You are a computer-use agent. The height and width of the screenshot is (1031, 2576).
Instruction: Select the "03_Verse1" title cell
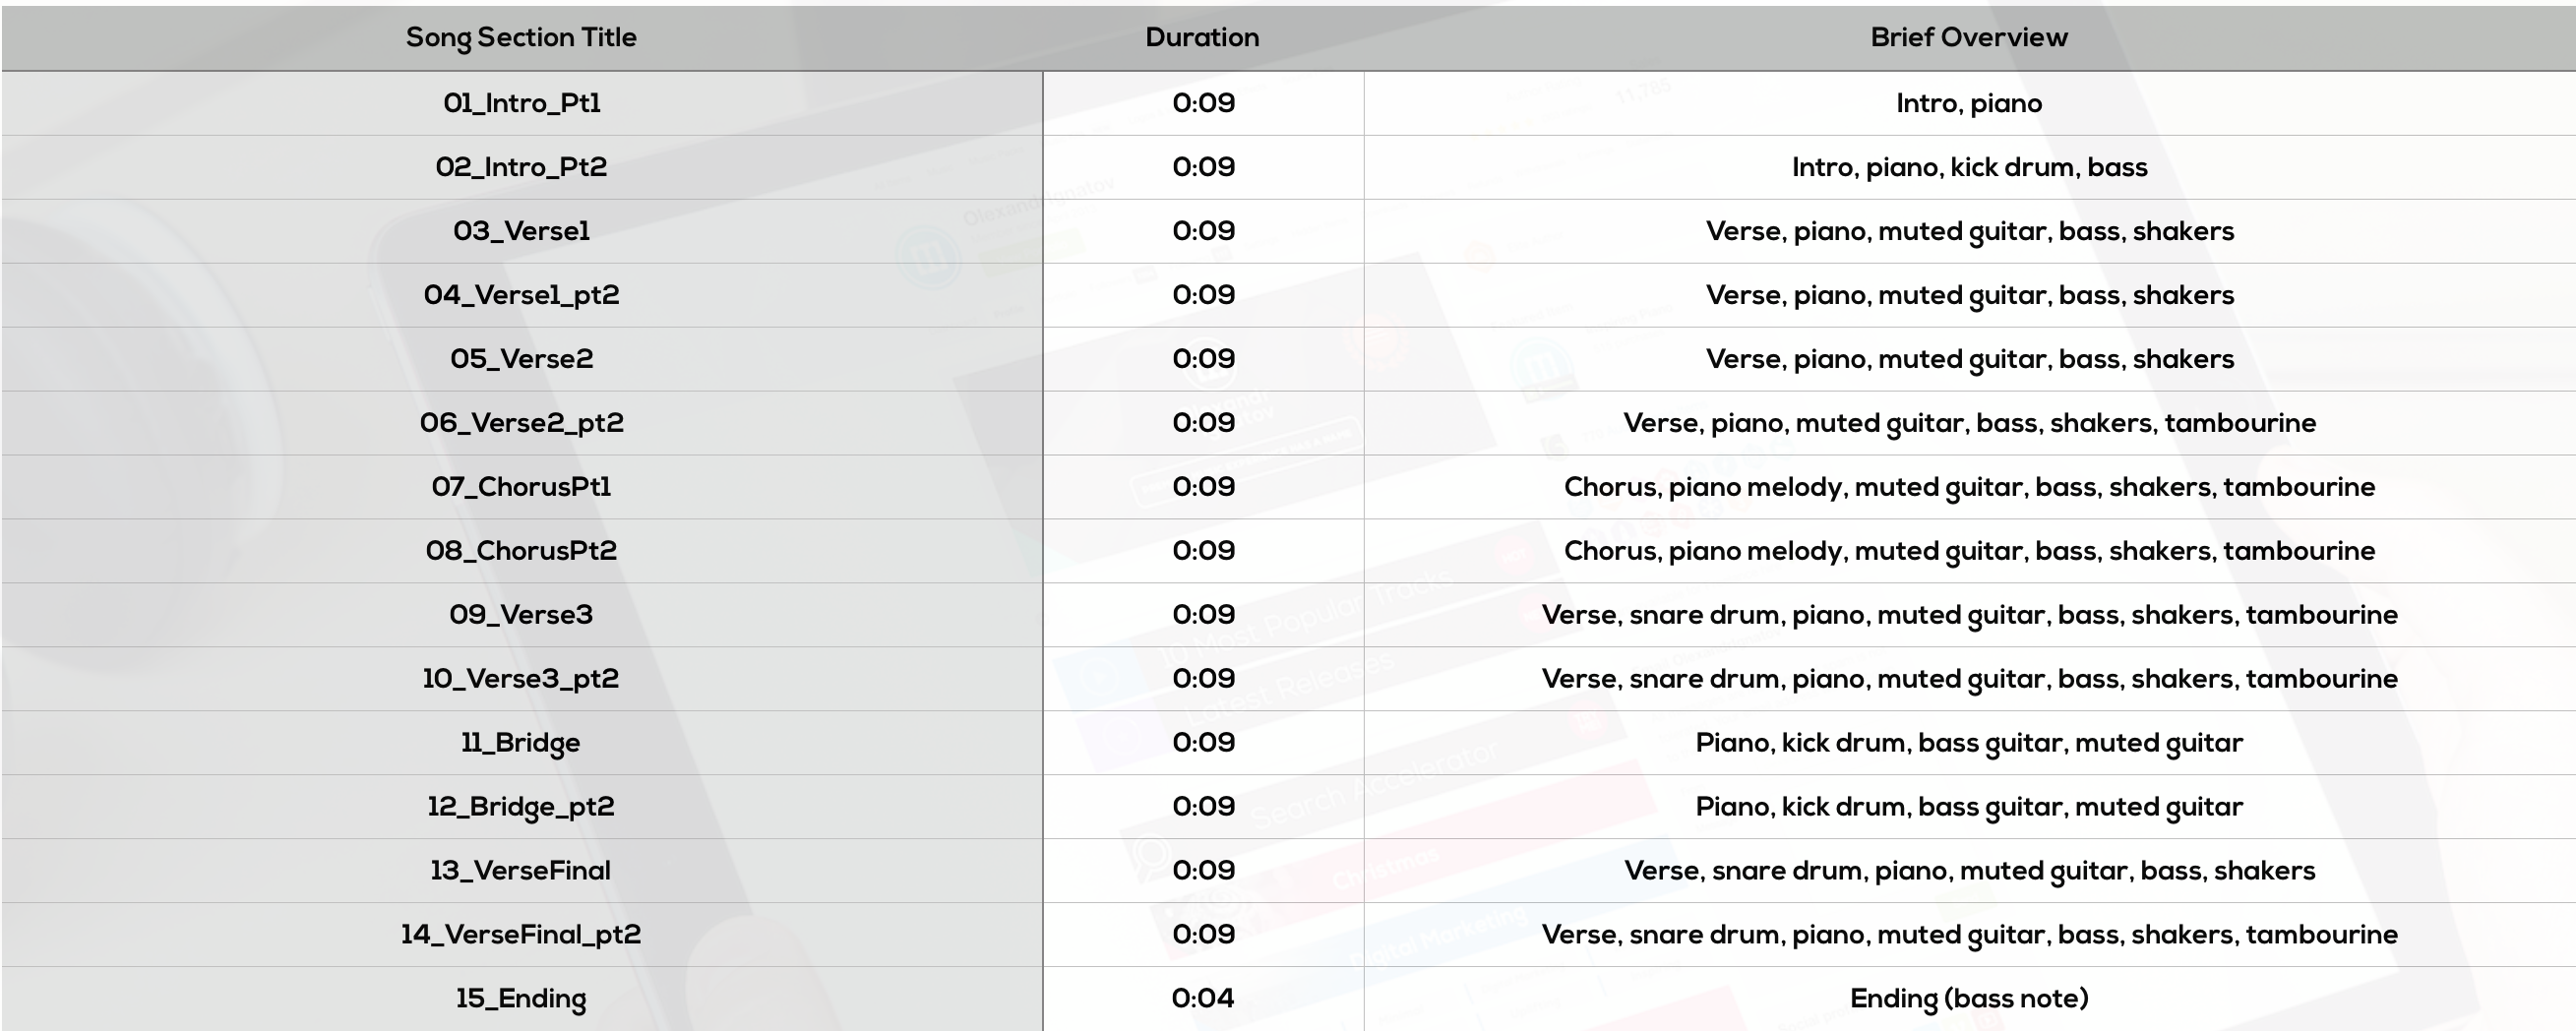tap(521, 231)
